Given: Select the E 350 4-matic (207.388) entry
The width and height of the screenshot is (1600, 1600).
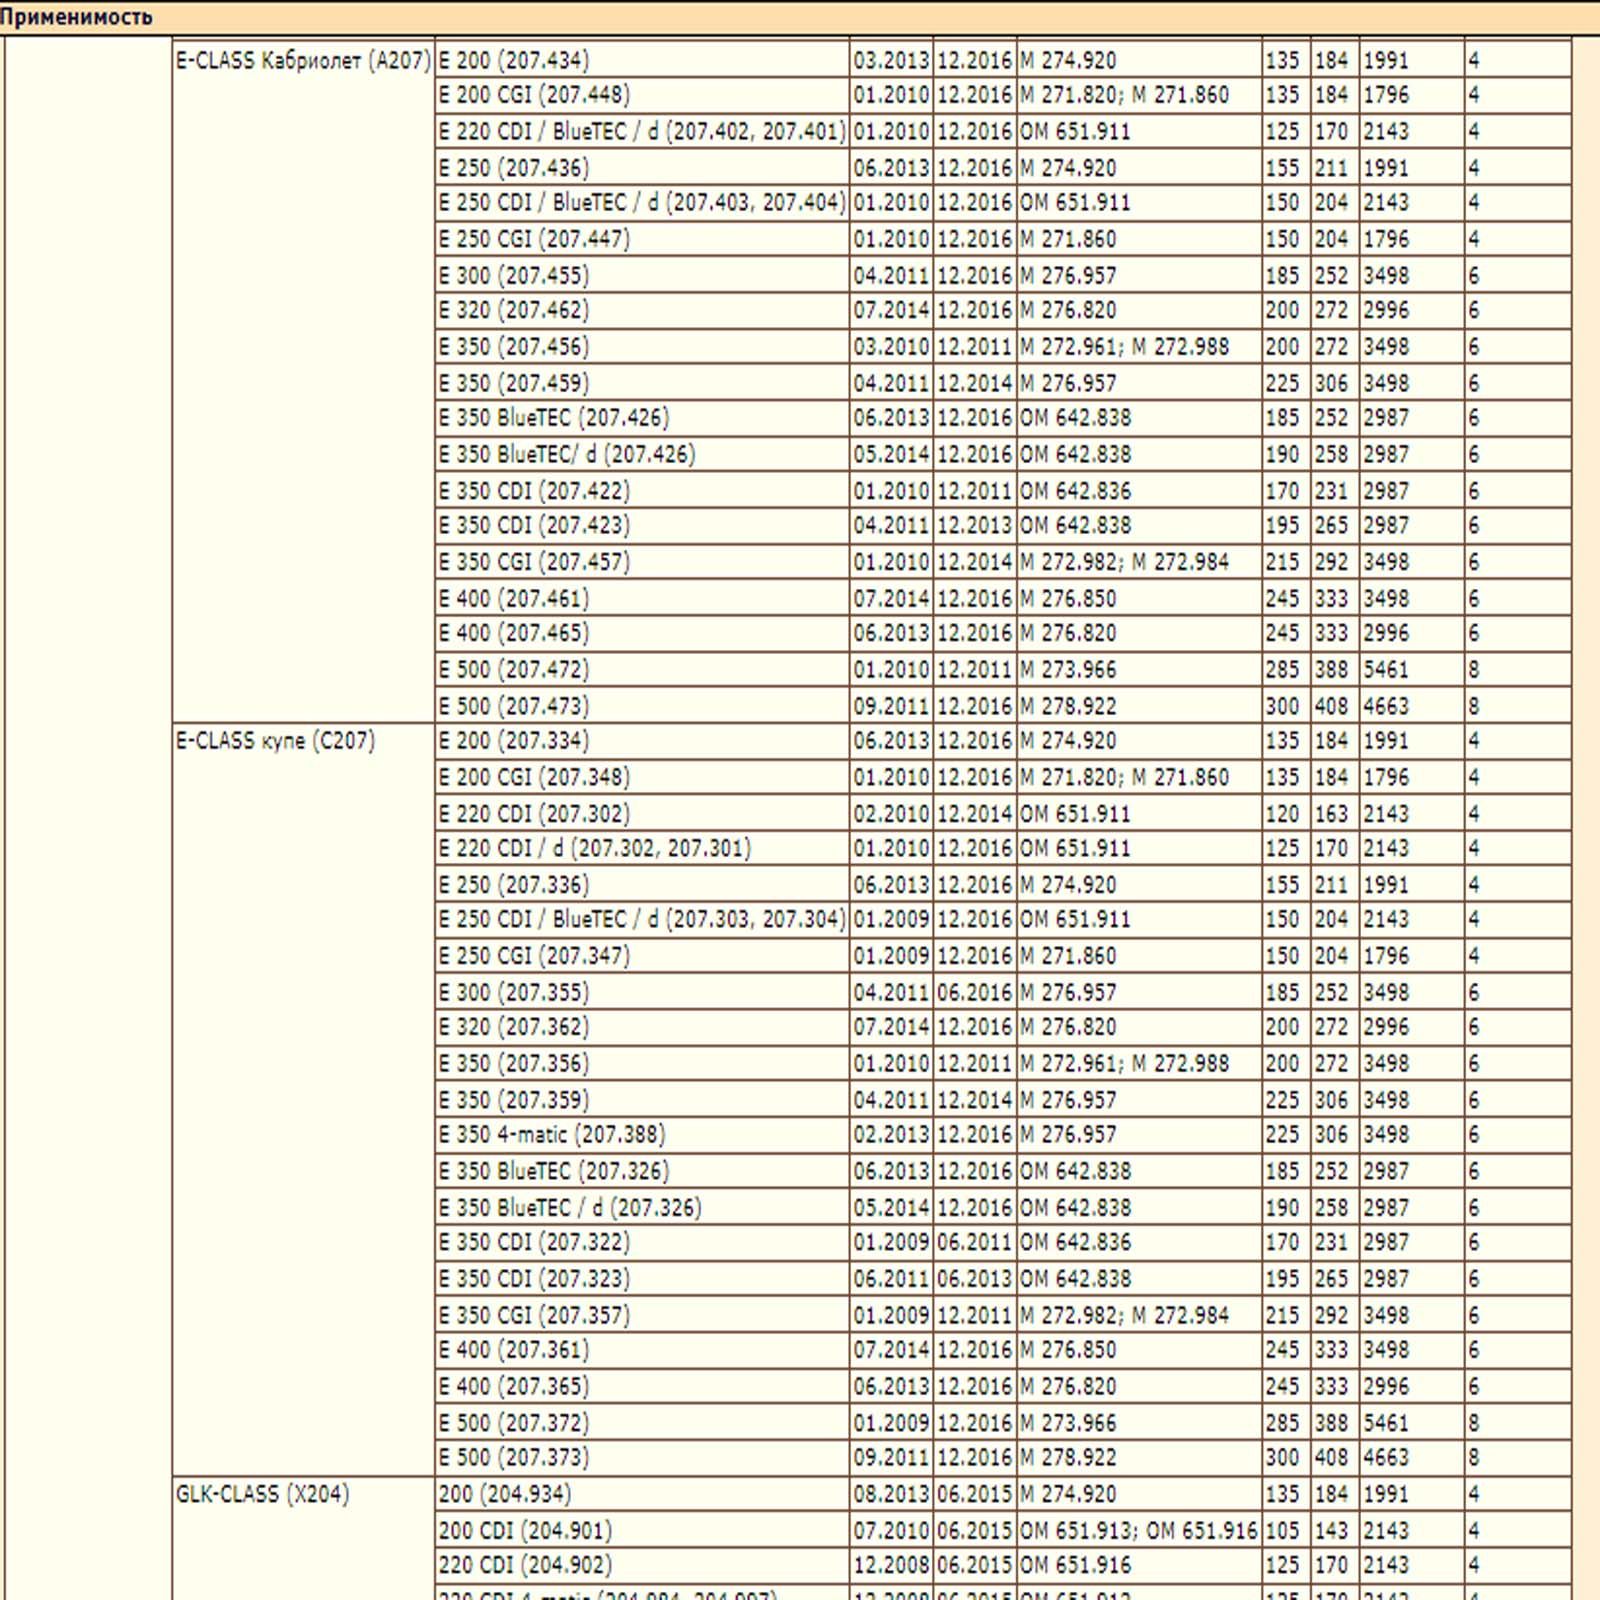Looking at the screenshot, I should (x=552, y=1134).
